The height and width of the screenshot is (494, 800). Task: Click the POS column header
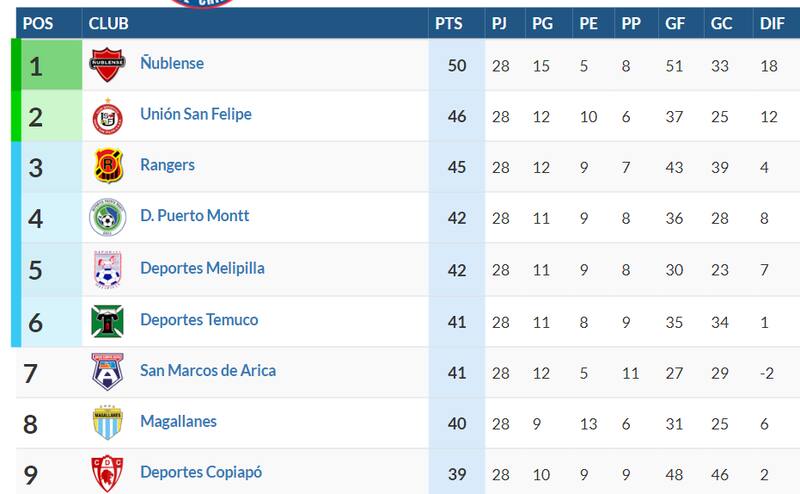[x=38, y=24]
